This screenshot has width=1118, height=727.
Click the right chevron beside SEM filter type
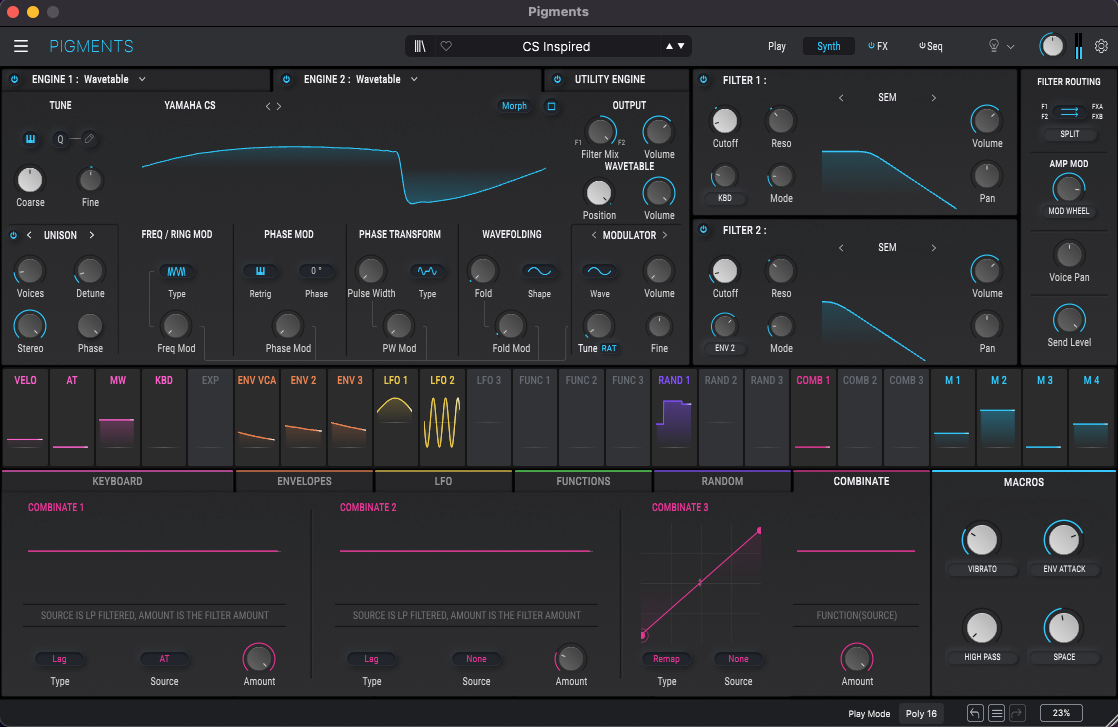point(933,97)
